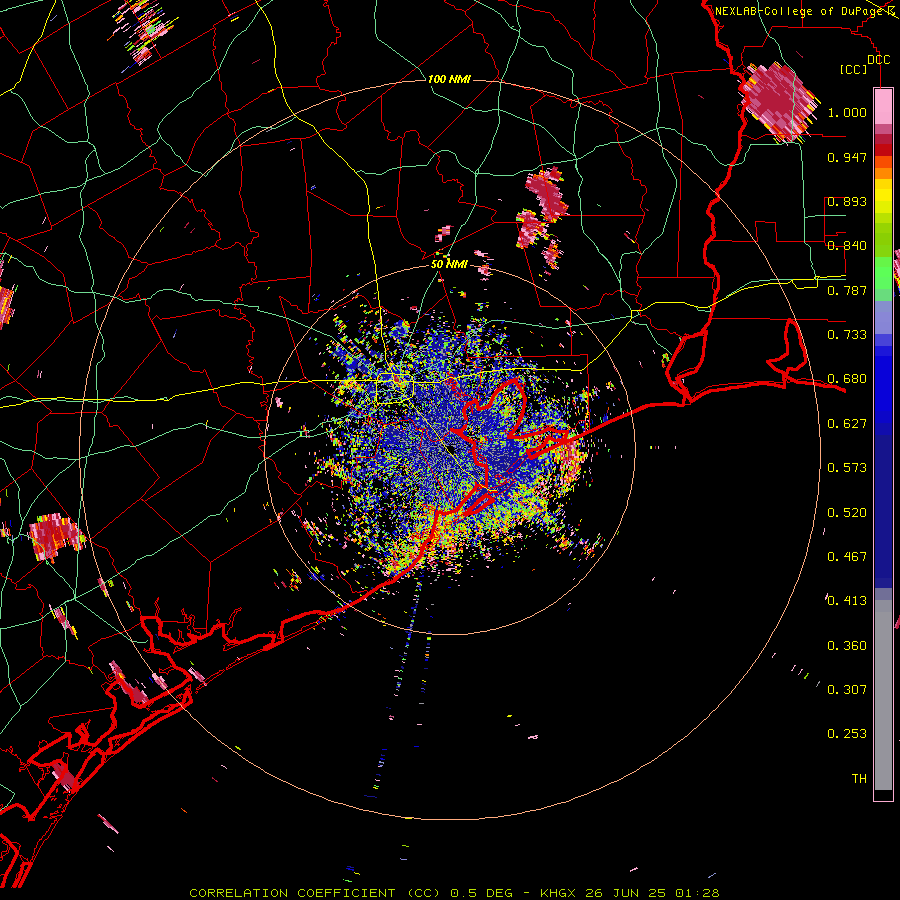
Task: Click the KHGX radar site identifier
Action: (557, 893)
